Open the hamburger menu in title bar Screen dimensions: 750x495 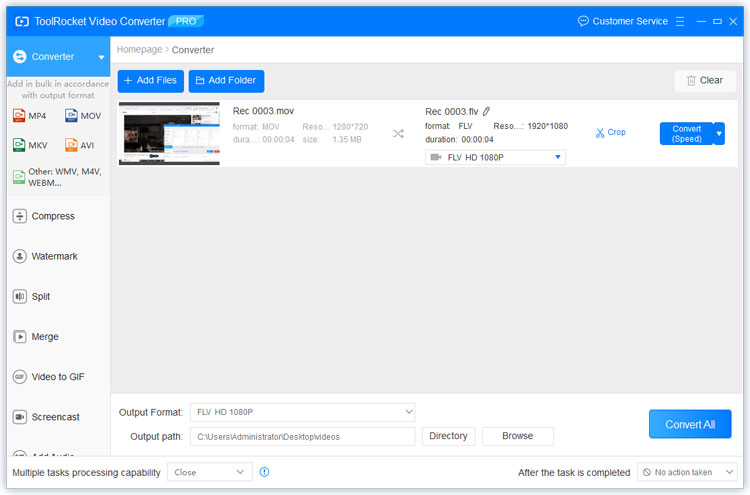(x=680, y=22)
